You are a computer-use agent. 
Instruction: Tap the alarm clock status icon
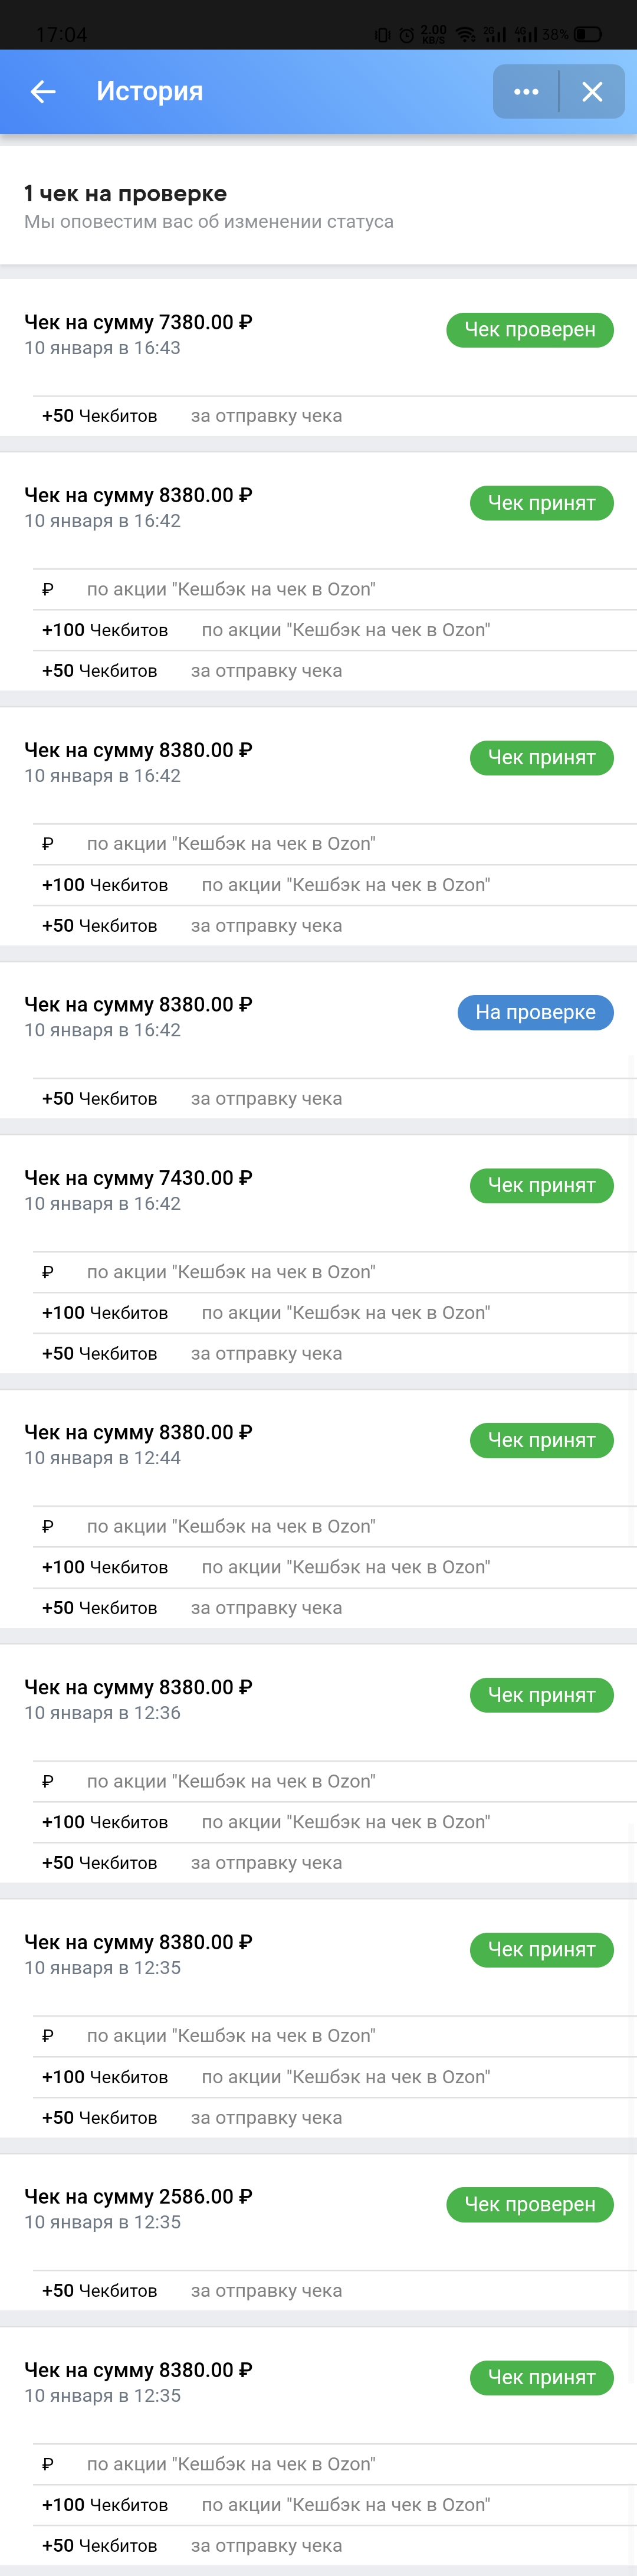[407, 35]
